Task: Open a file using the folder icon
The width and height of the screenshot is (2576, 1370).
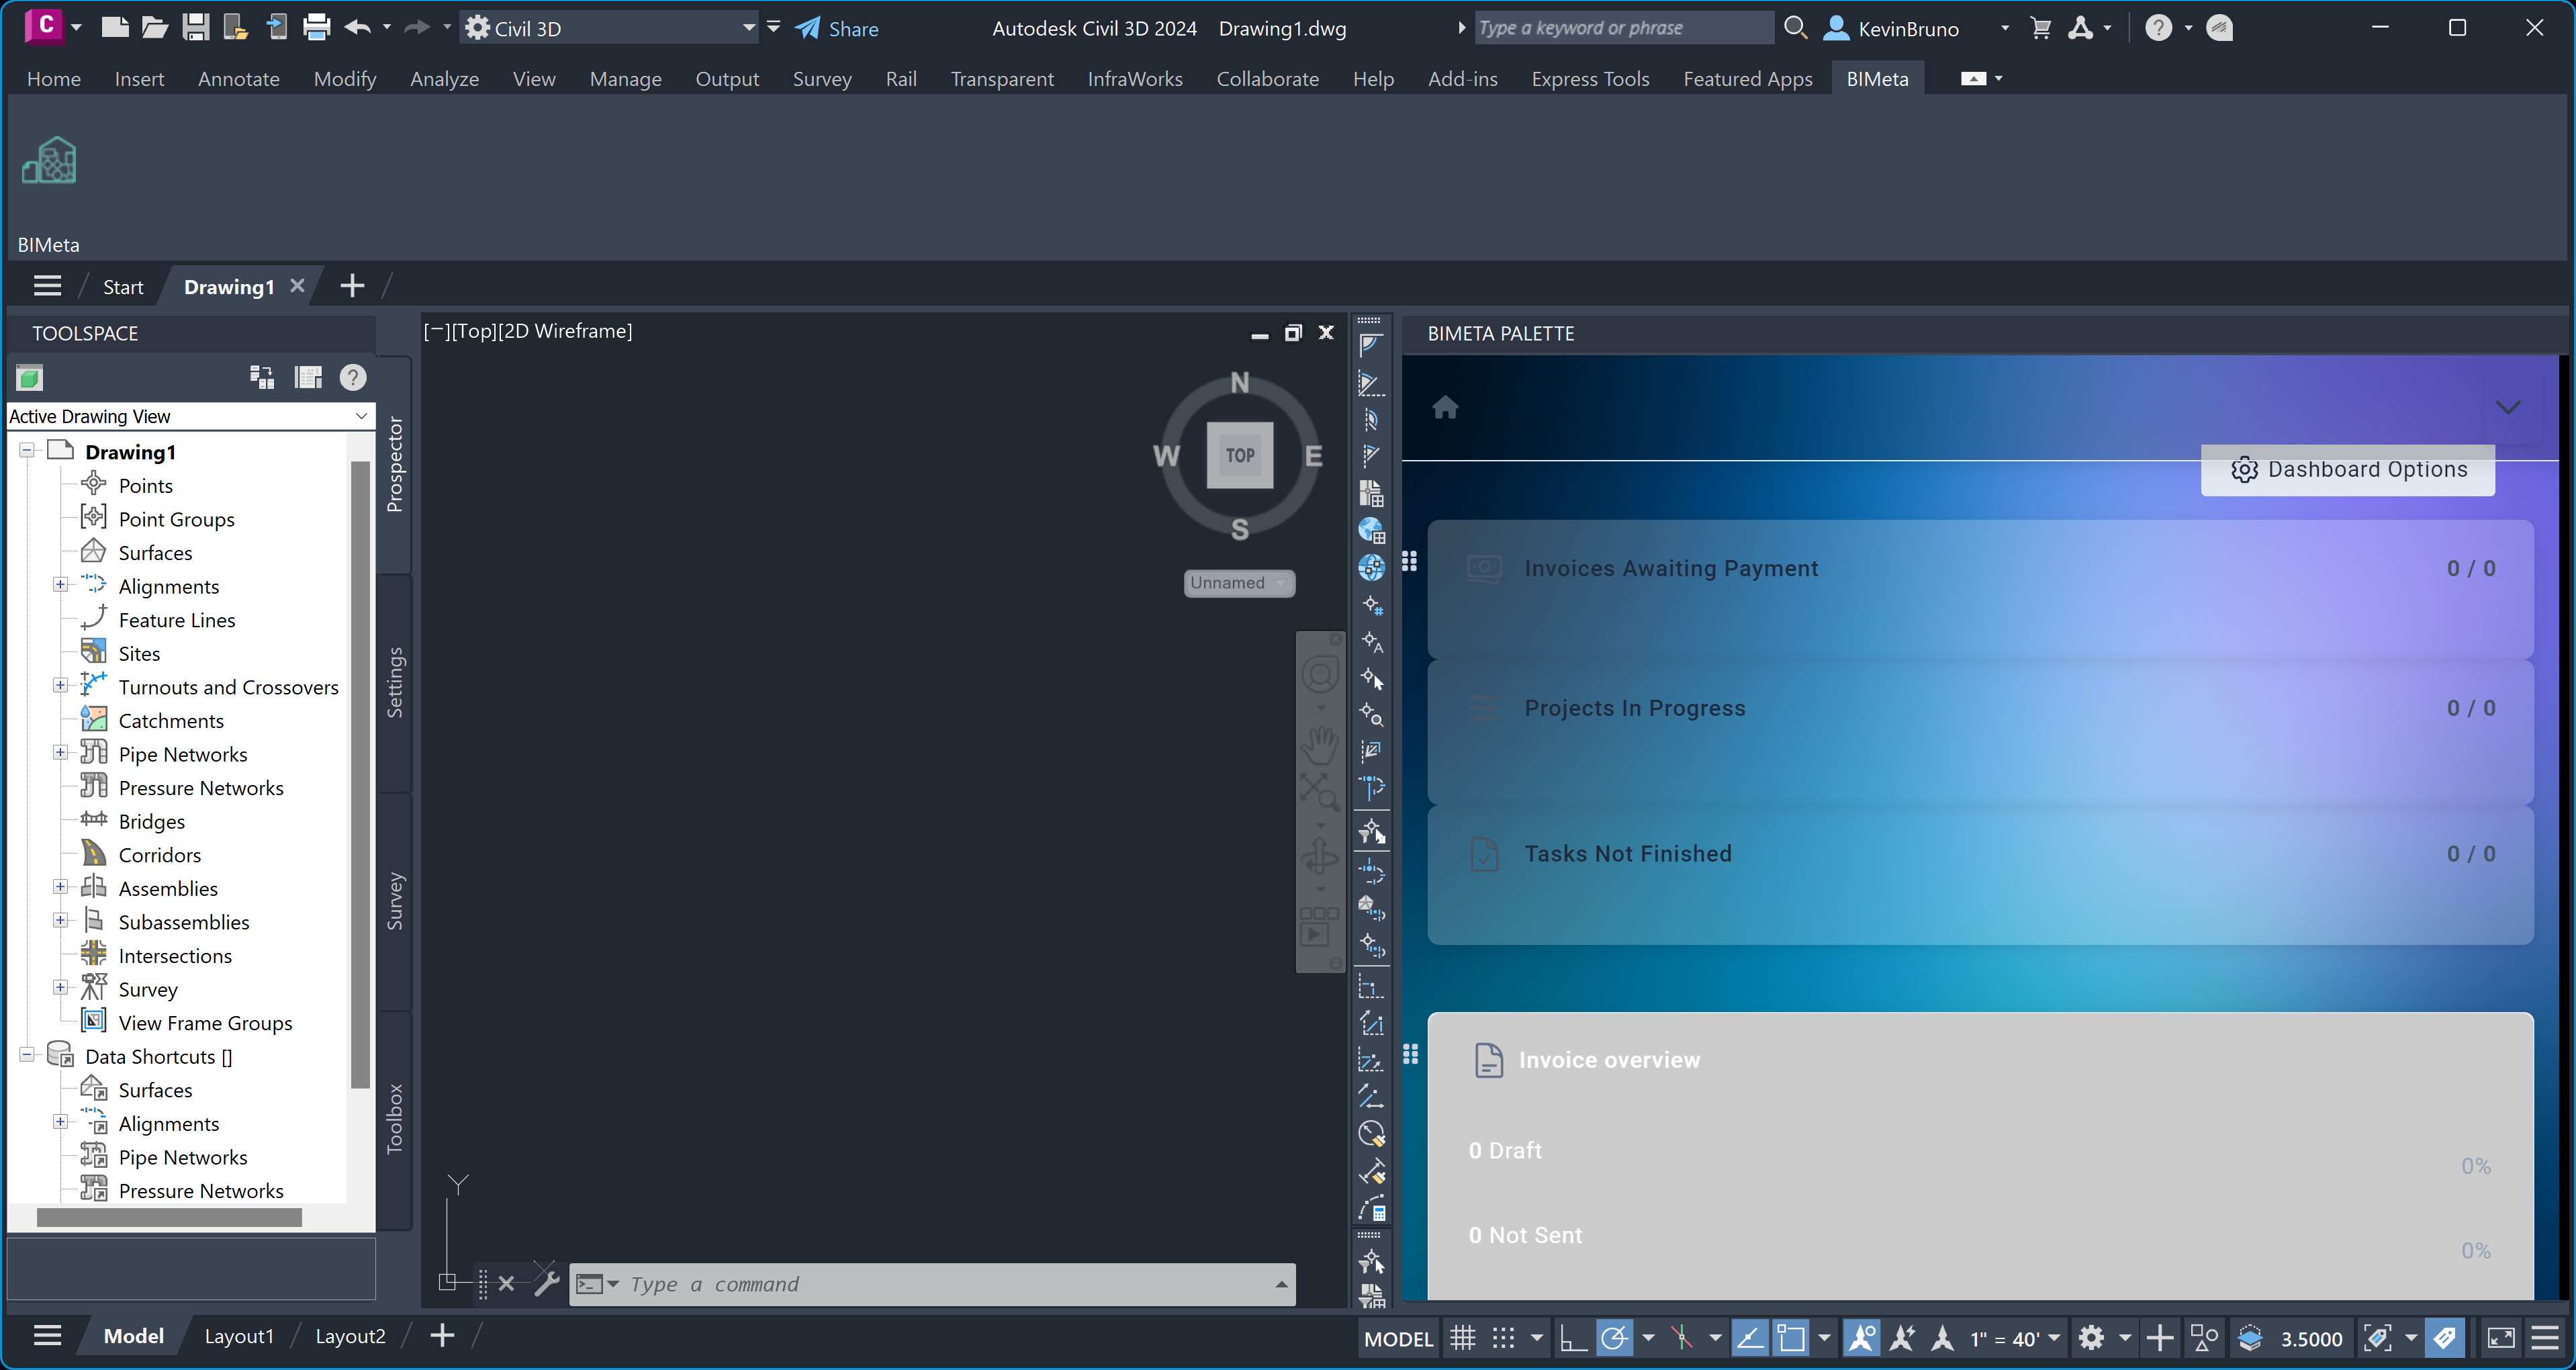Action: pyautogui.click(x=155, y=27)
